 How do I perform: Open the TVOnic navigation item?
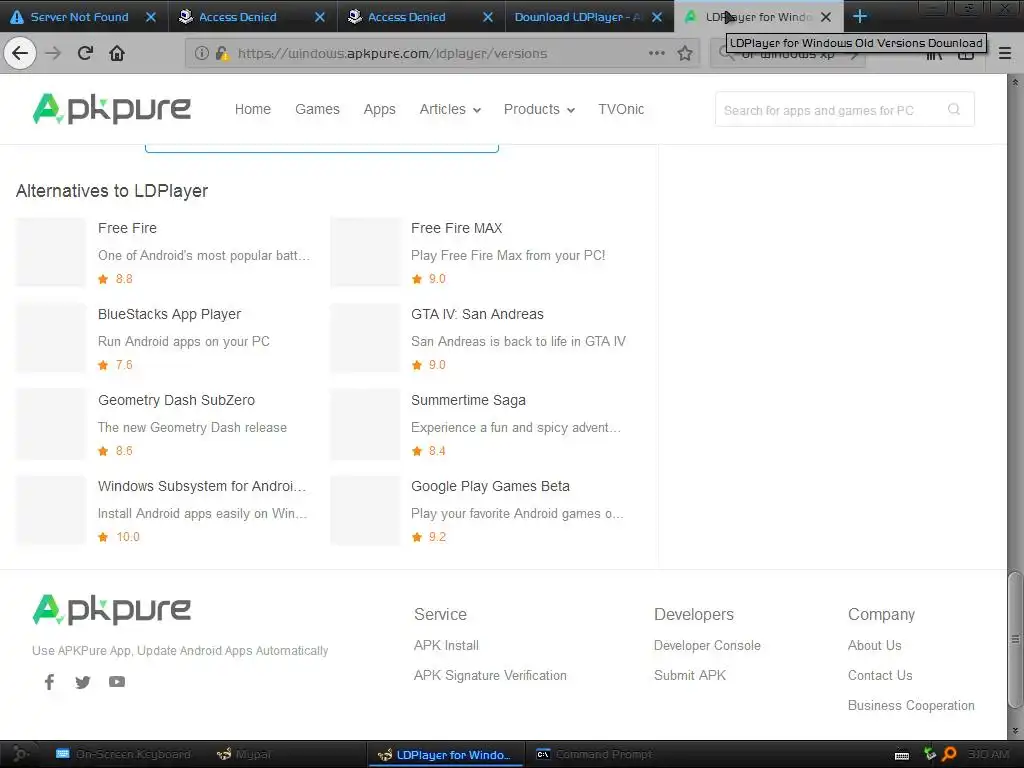(621, 109)
